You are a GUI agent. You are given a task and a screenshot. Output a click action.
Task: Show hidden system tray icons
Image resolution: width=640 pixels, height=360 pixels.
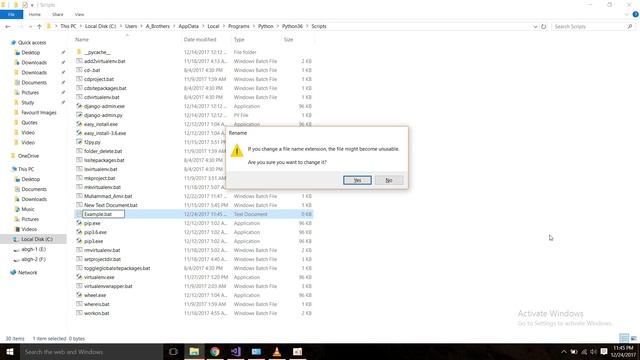pos(564,351)
